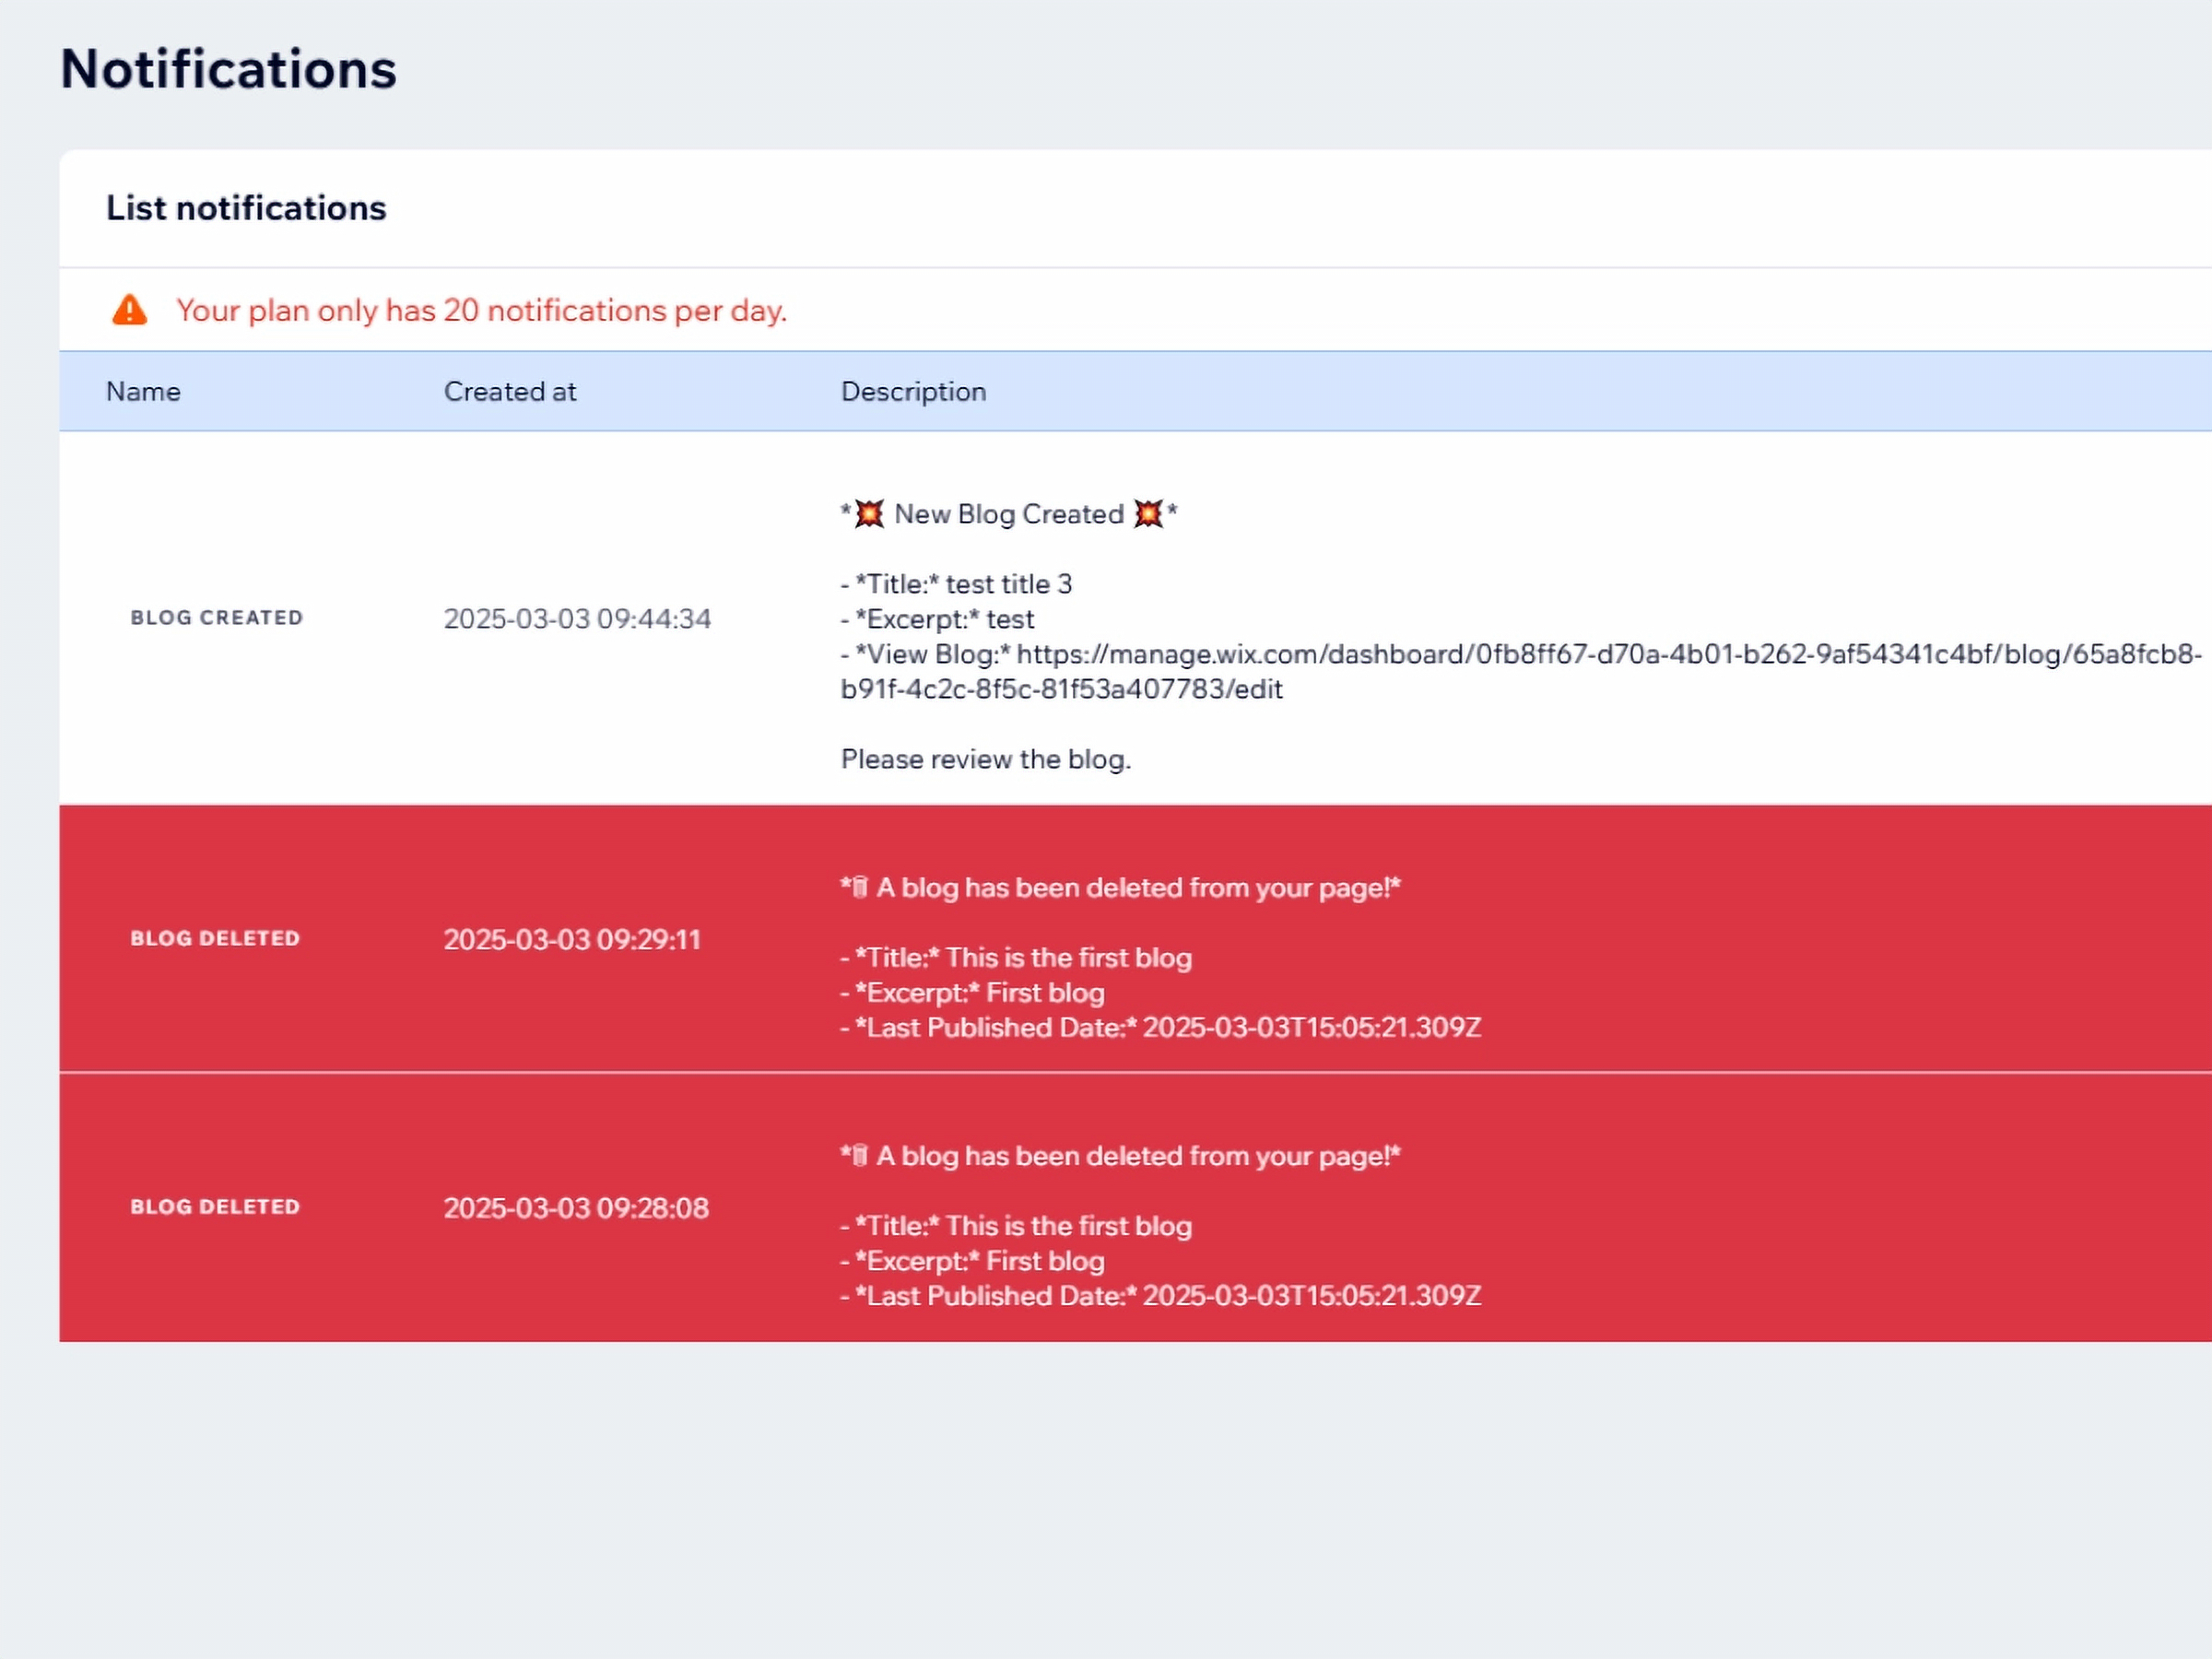Click 'Please review the blog.' text
Screen dimensions: 2212x1659
(985, 759)
